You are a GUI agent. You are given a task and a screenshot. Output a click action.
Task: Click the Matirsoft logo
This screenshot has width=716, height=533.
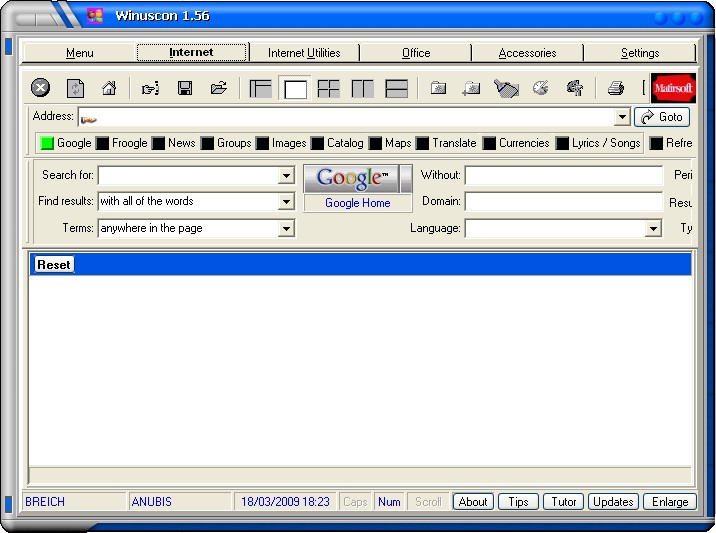[x=673, y=88]
